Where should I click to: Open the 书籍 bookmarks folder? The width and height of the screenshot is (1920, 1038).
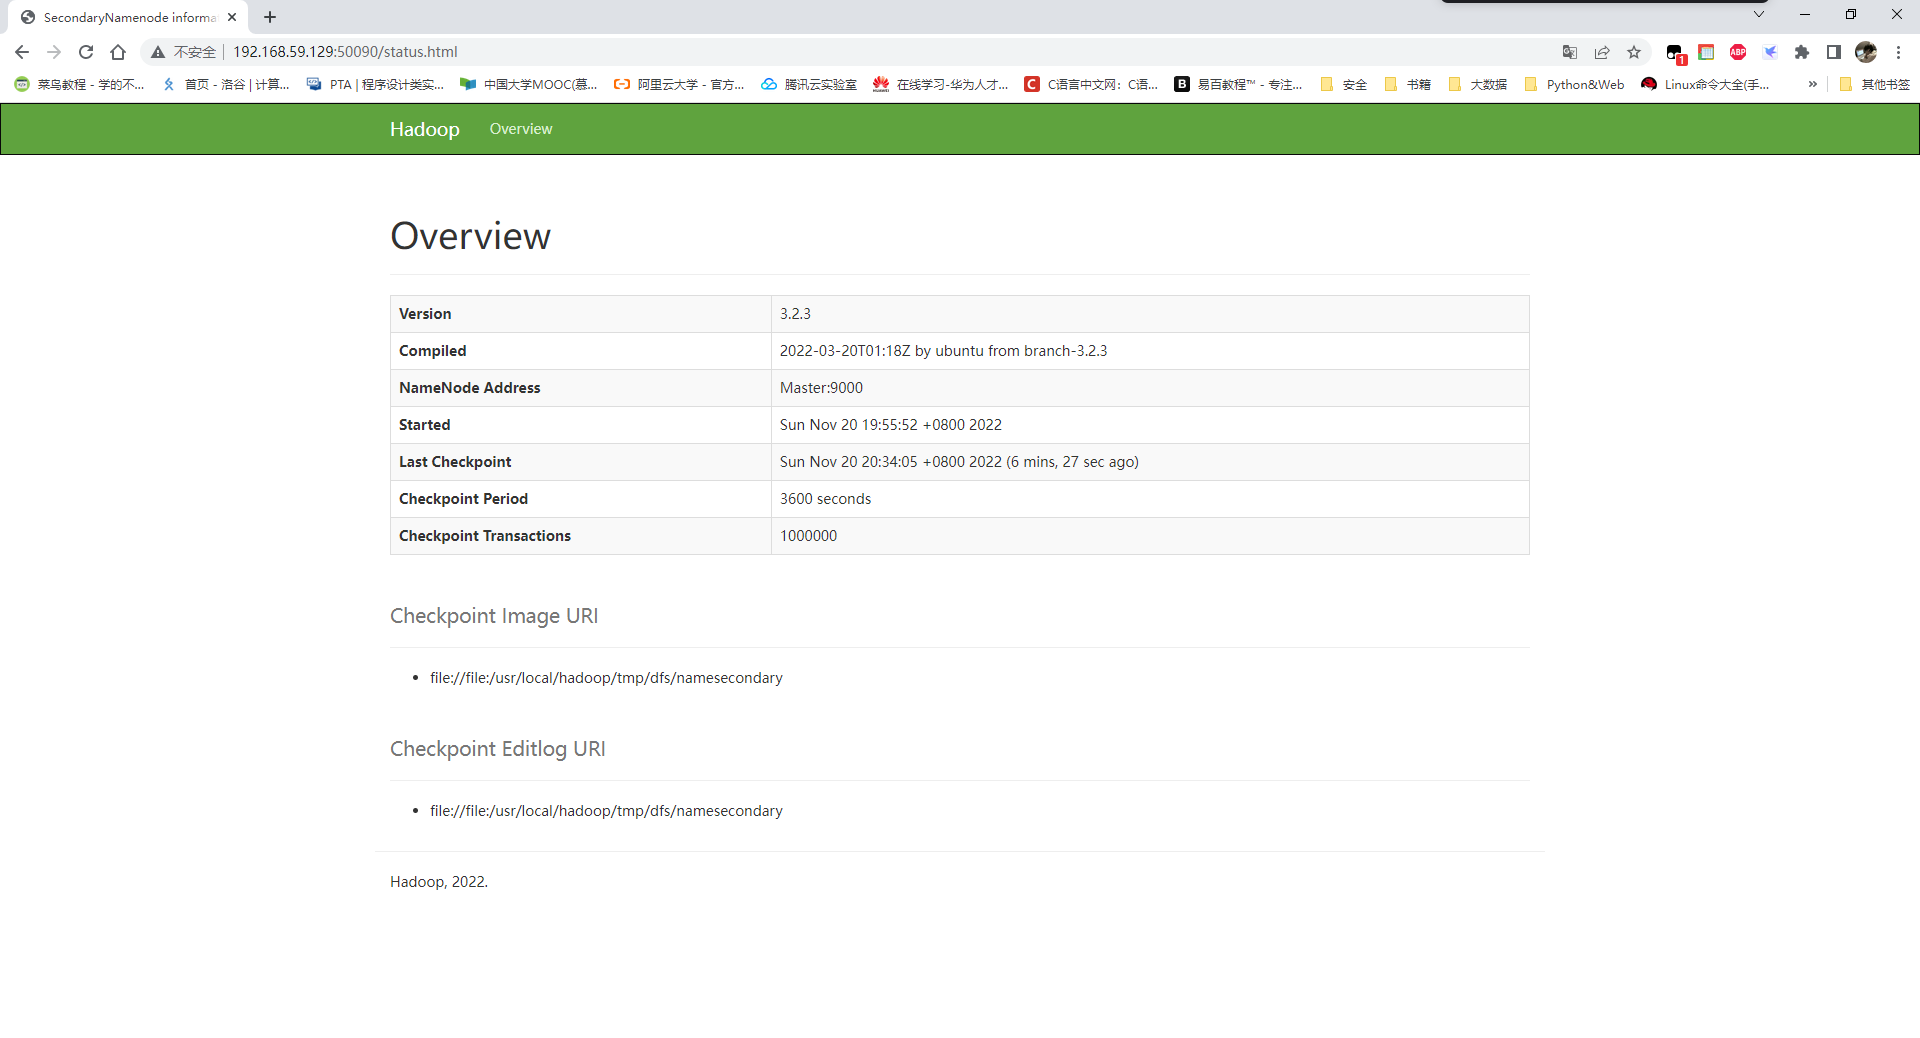tap(1407, 84)
